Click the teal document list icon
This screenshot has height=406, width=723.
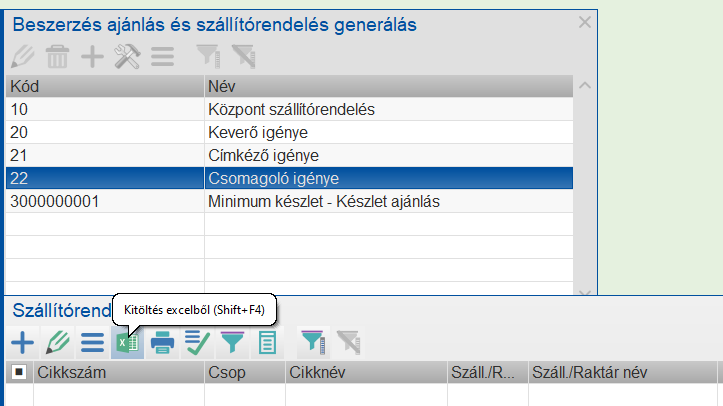(x=266, y=343)
